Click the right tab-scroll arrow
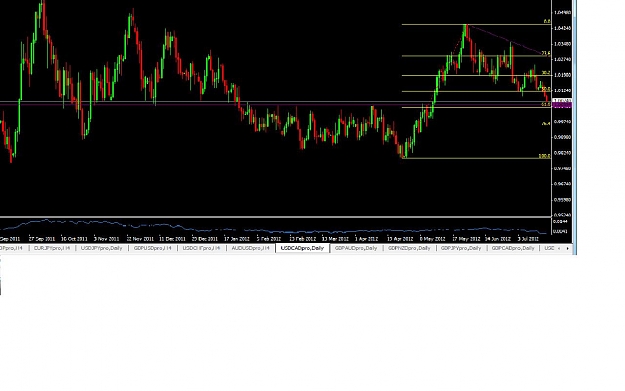 [568, 248]
